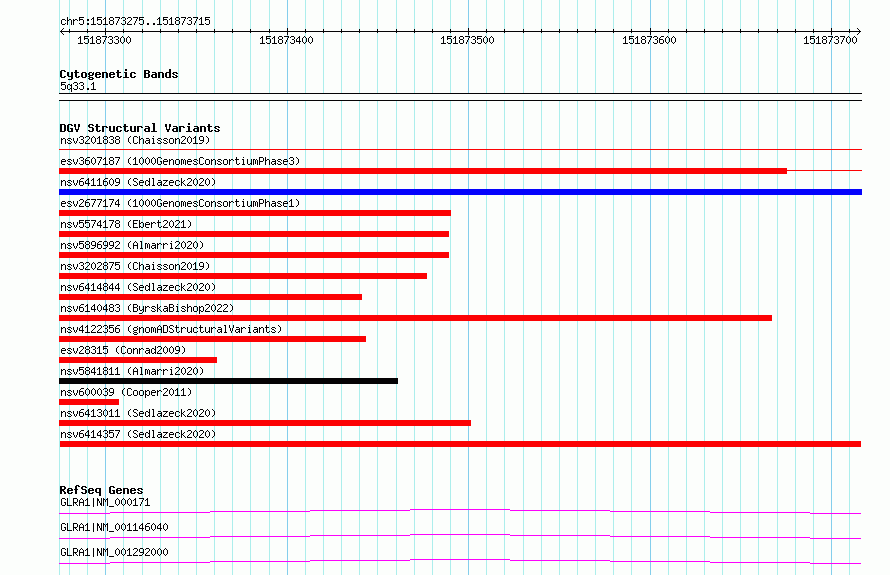Click the nsv3201838 (Chaisson2019) variant label
This screenshot has height=575, width=890.
pos(135,140)
